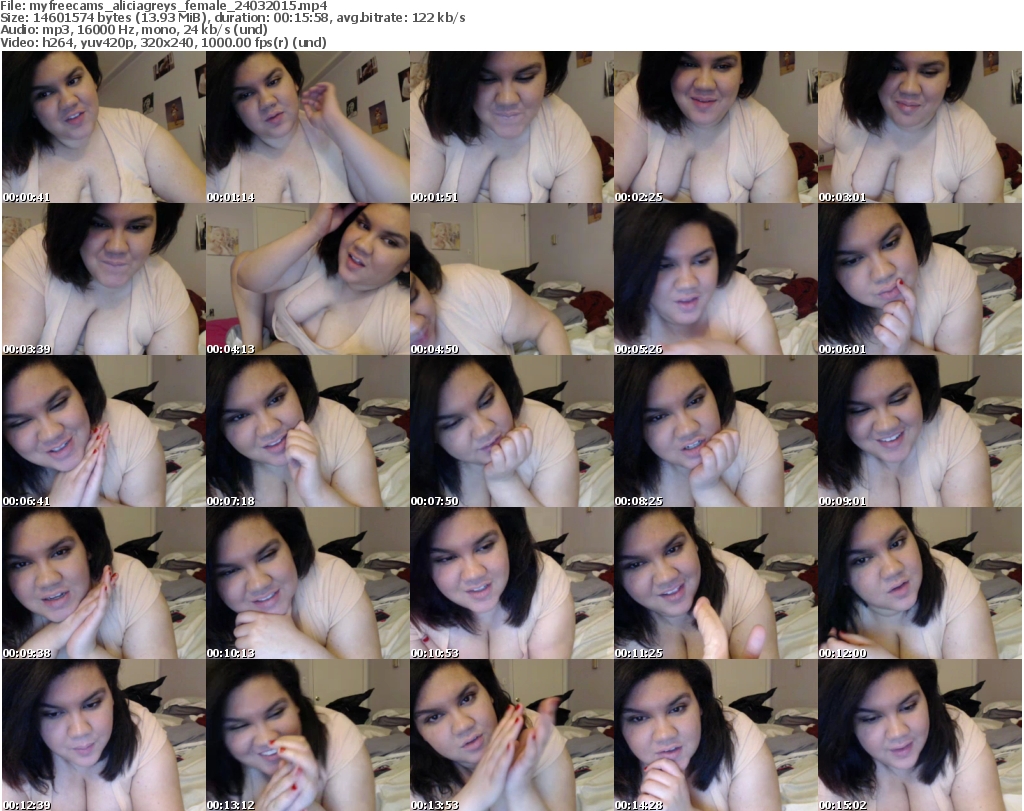Select the thumbnail stamped 00:03:01

coord(920,127)
